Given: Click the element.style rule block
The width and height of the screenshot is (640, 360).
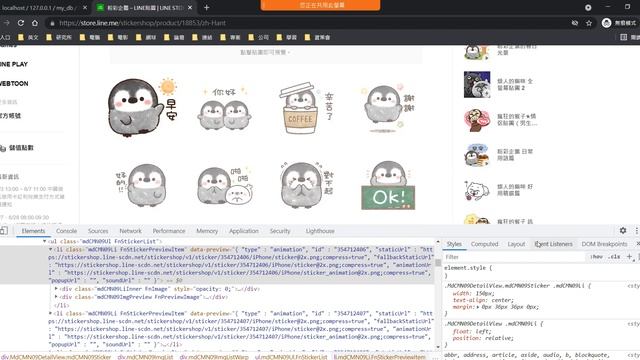Looking at the screenshot, I should (x=541, y=271).
